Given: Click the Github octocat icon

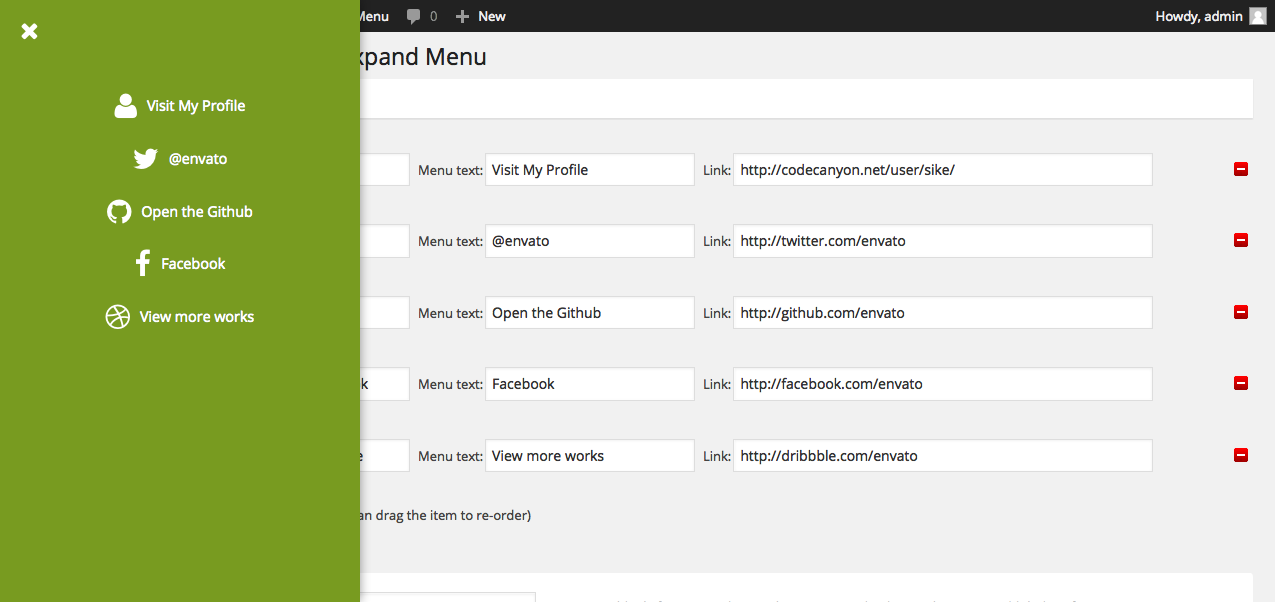Looking at the screenshot, I should click(118, 211).
